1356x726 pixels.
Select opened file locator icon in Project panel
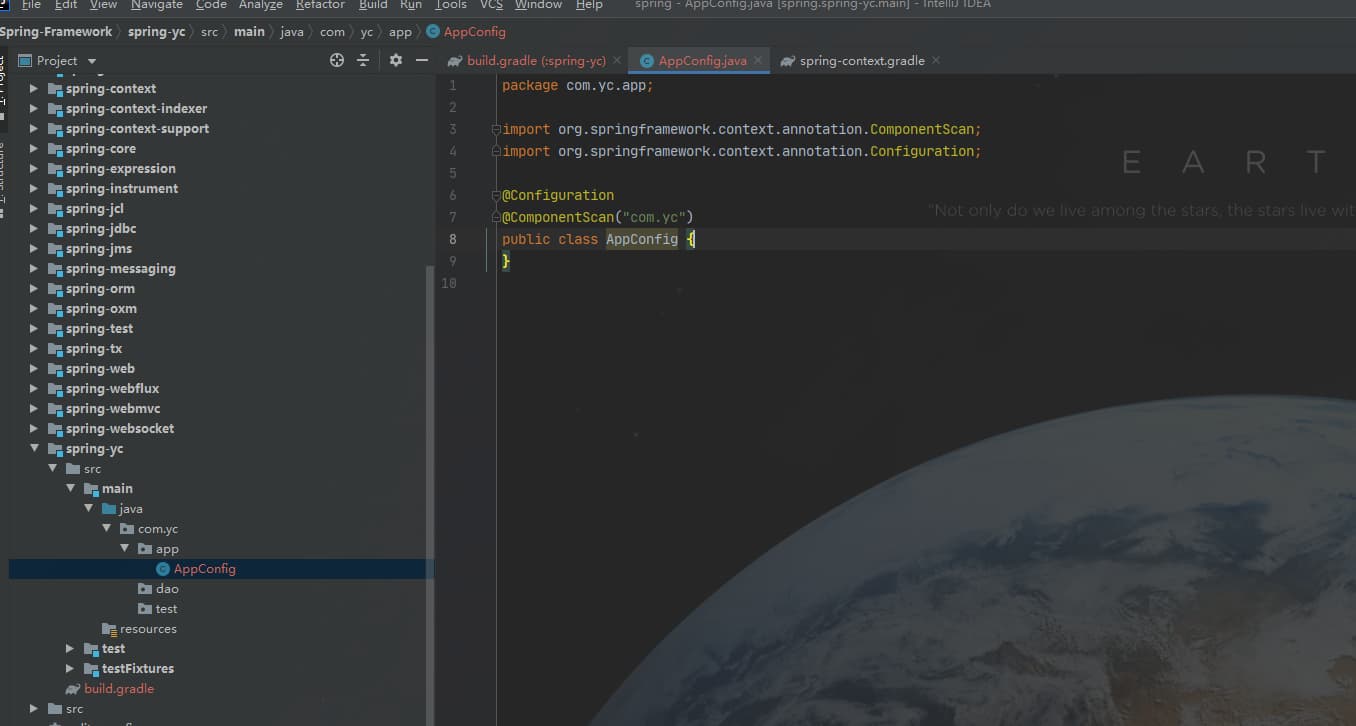[337, 60]
